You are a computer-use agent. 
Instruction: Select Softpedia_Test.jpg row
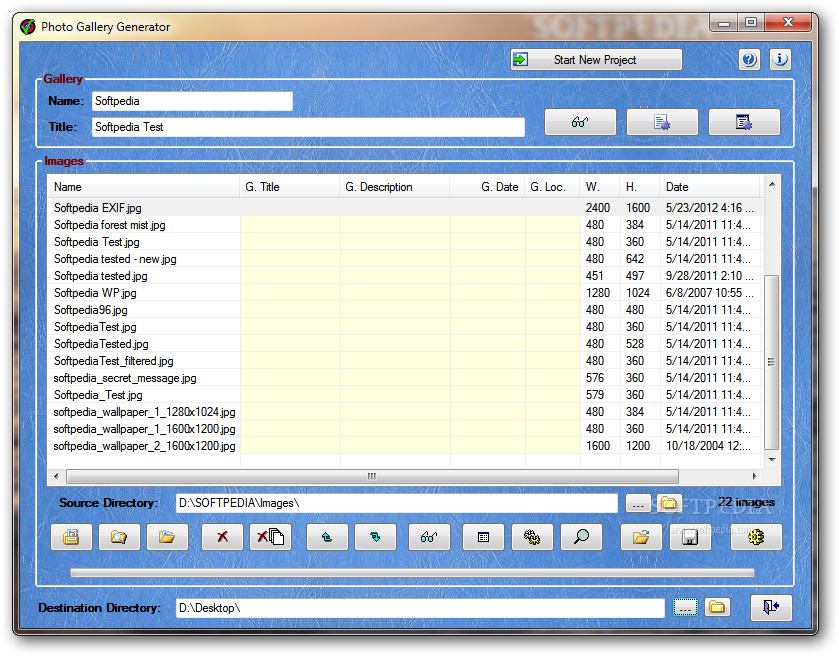tap(405, 395)
